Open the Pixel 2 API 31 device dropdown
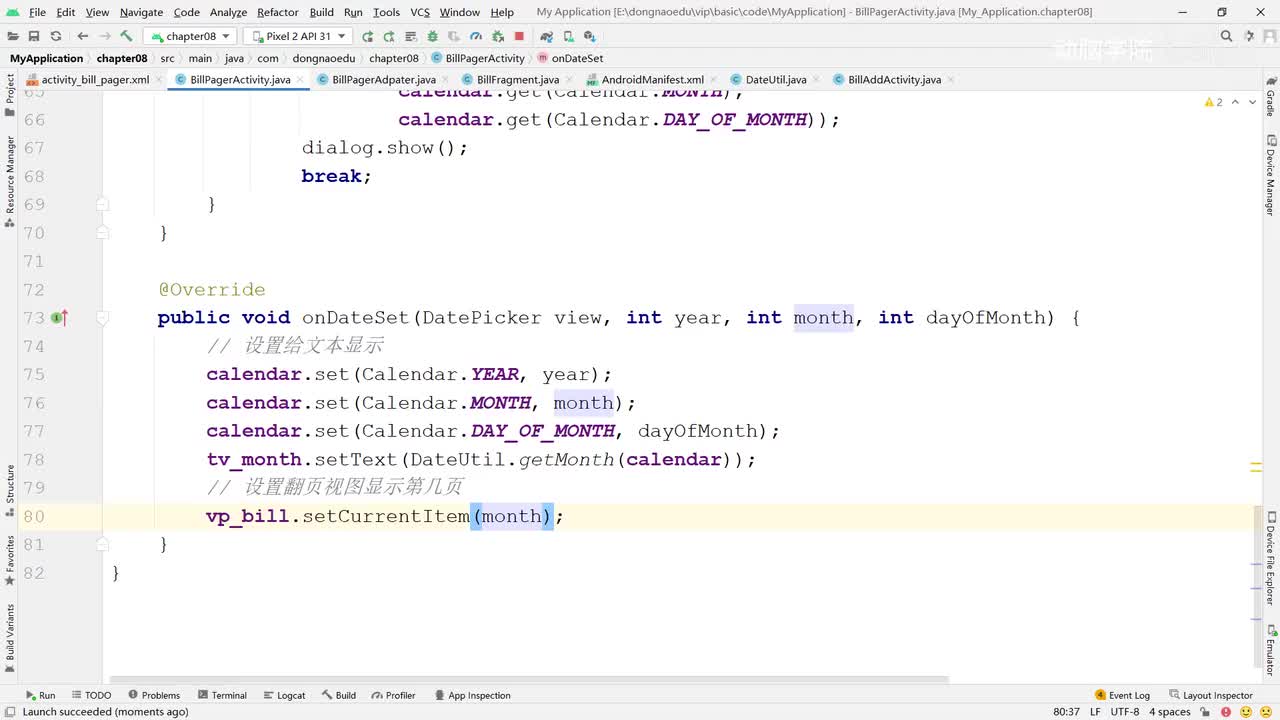This screenshot has height=720, width=1280. (x=298, y=36)
